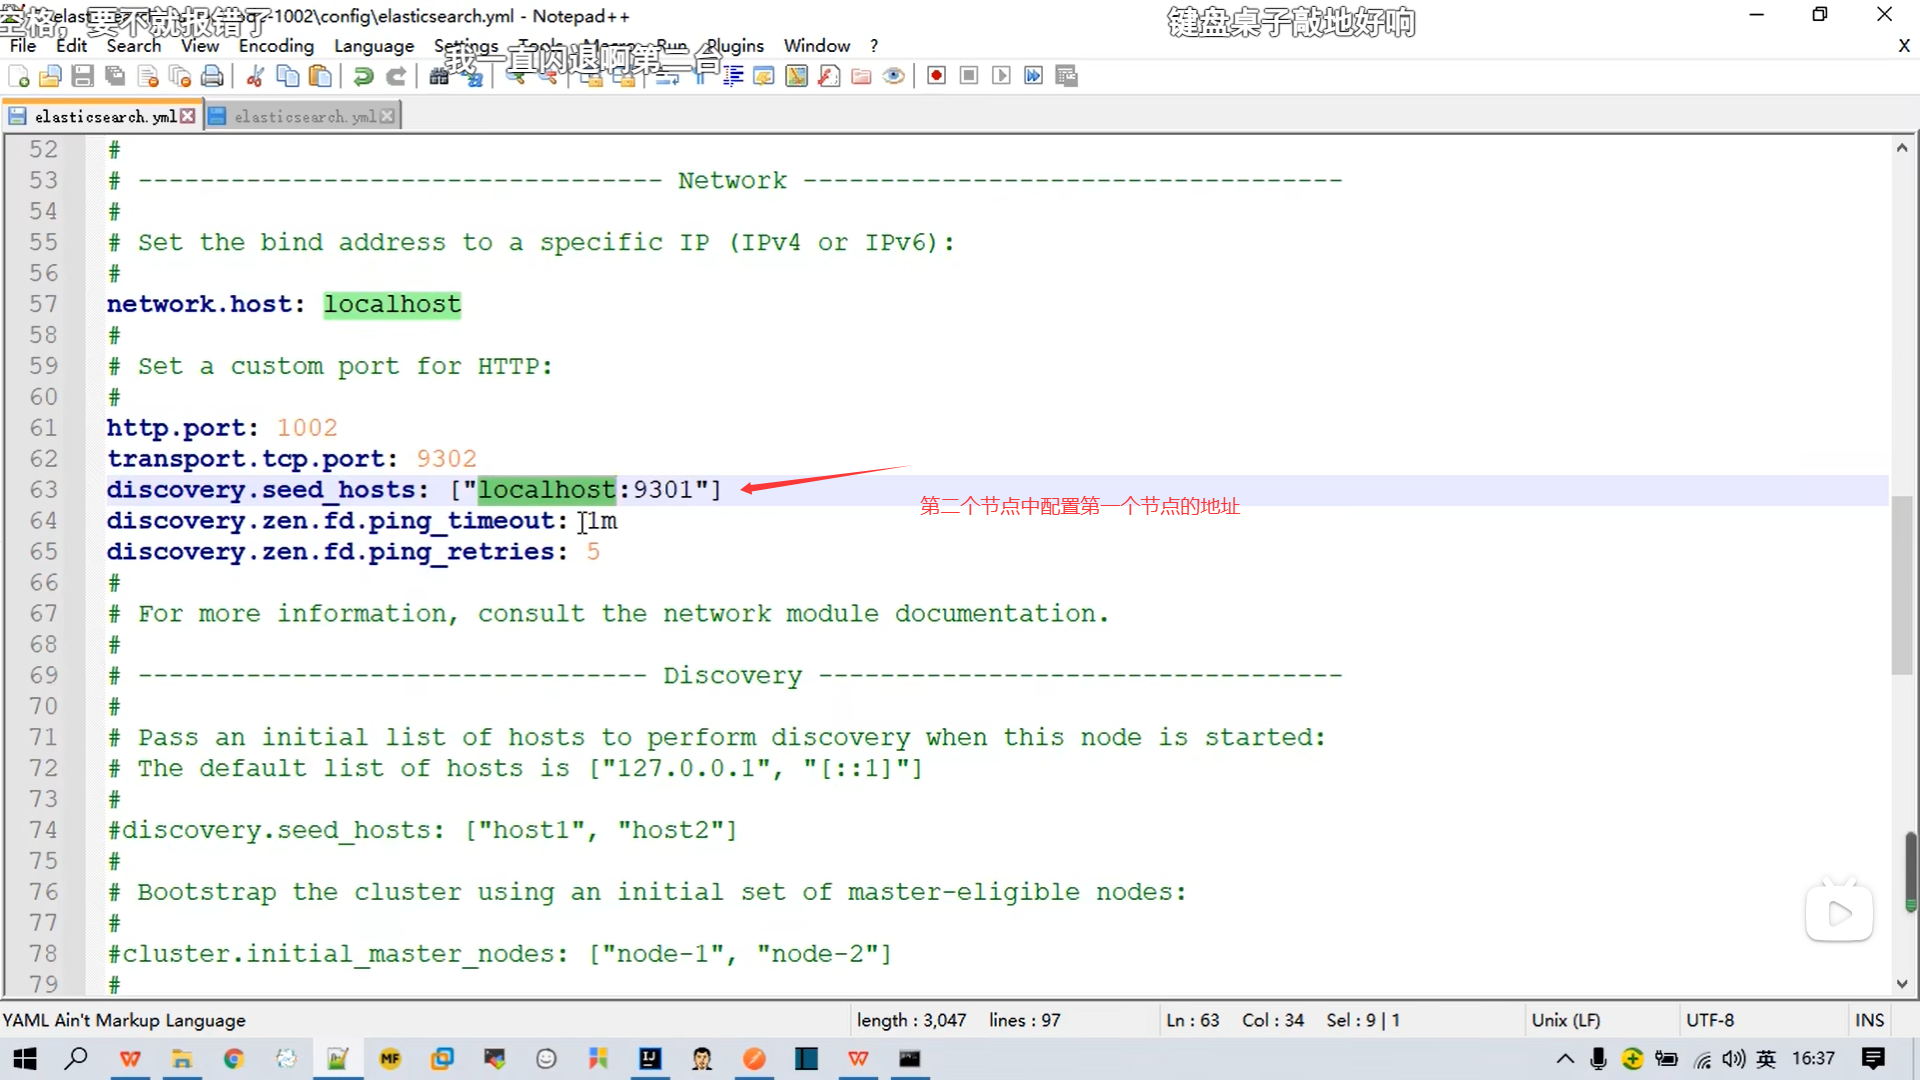The width and height of the screenshot is (1920, 1080).
Task: Open the Encoding menu
Action: coord(276,46)
